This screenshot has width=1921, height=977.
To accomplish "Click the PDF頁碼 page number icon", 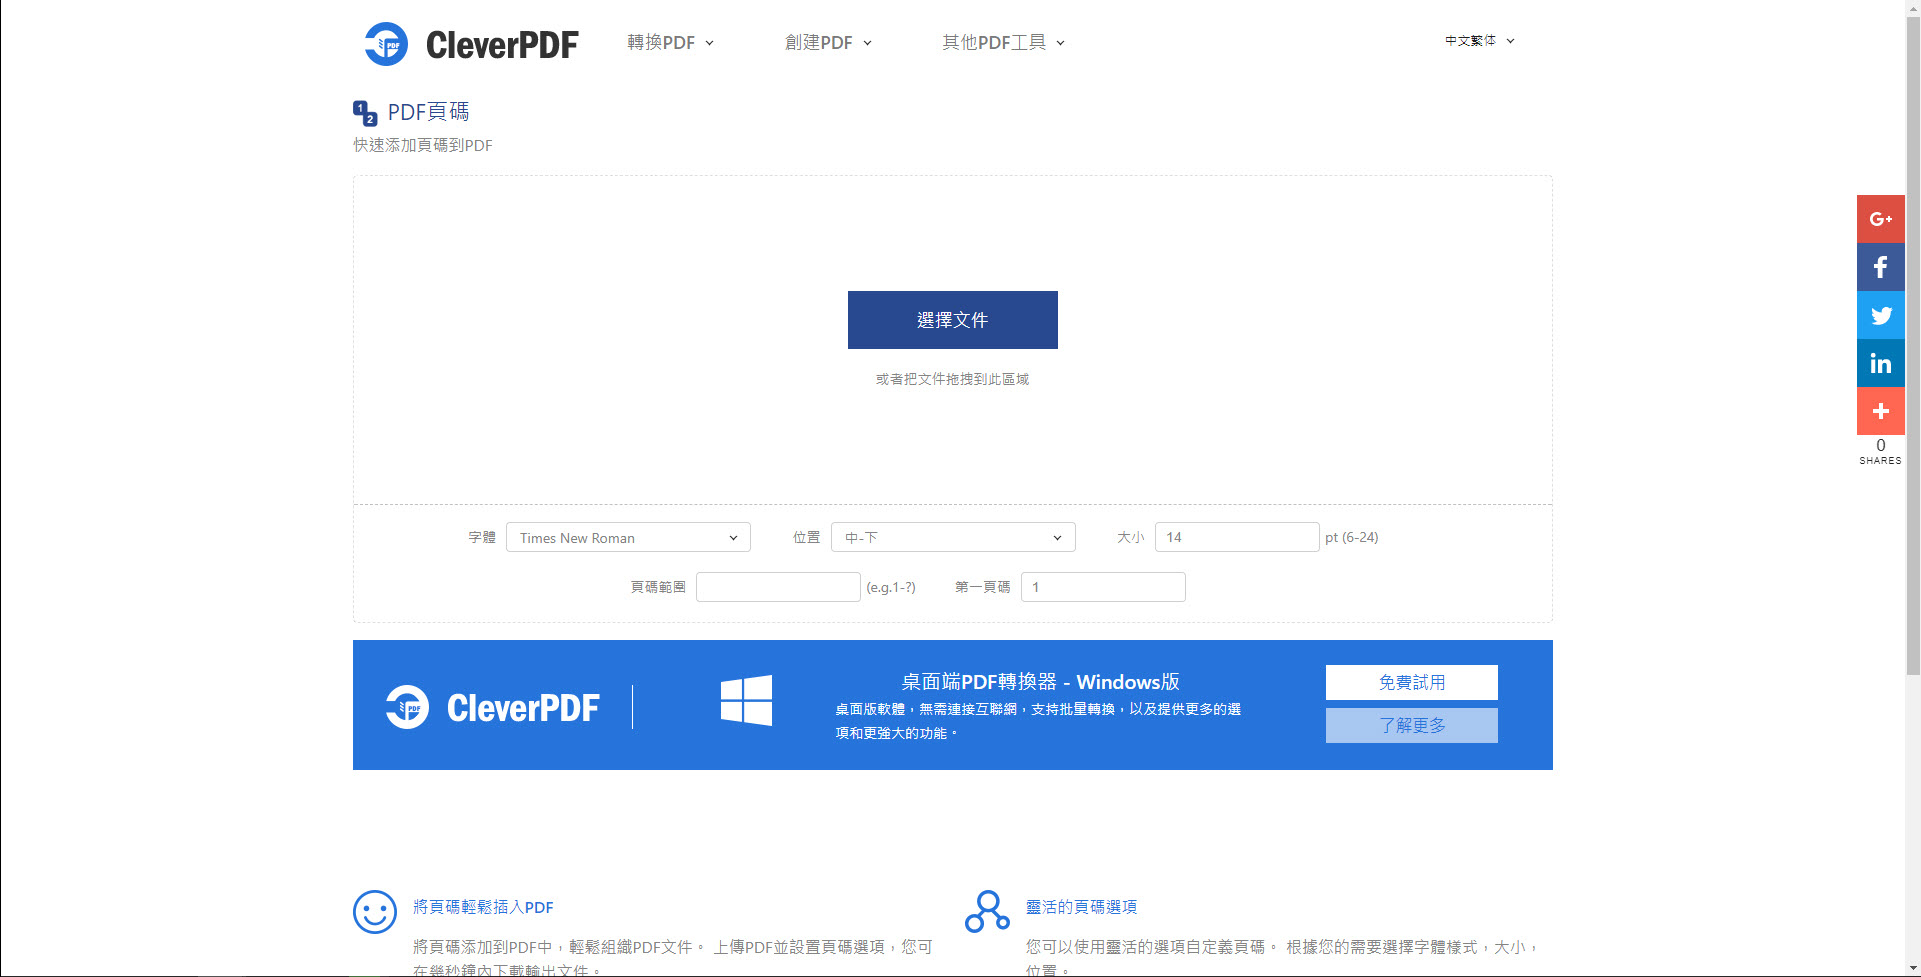I will (x=365, y=112).
